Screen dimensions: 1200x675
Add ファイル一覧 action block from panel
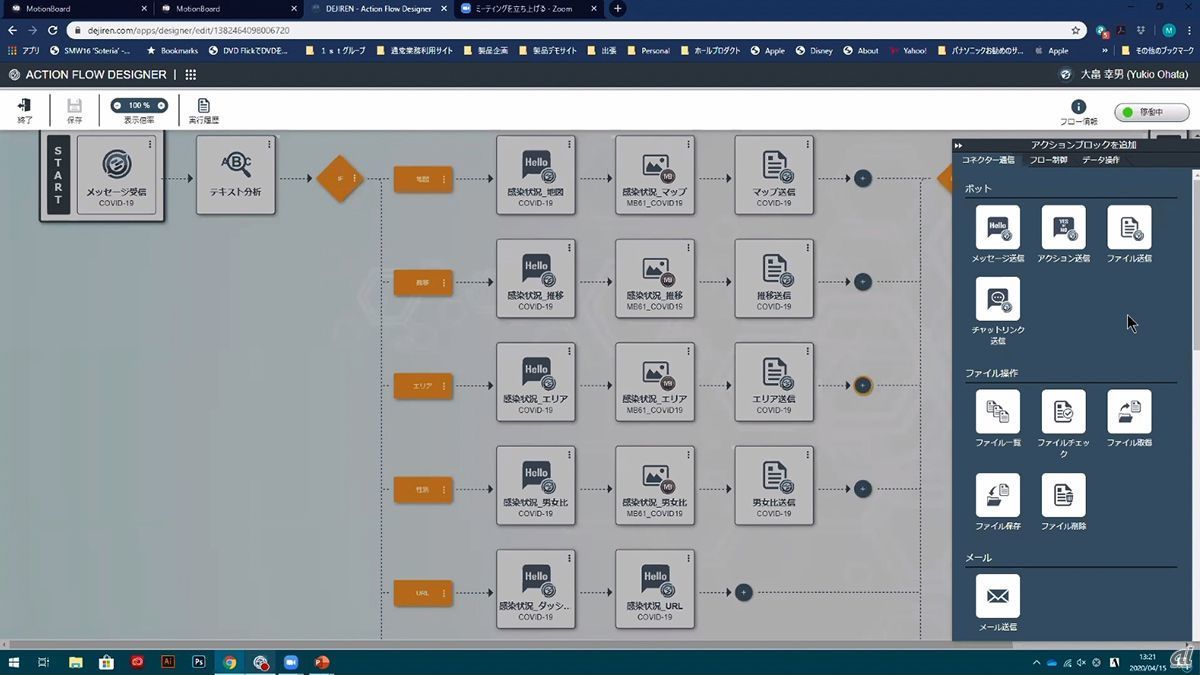(998, 411)
